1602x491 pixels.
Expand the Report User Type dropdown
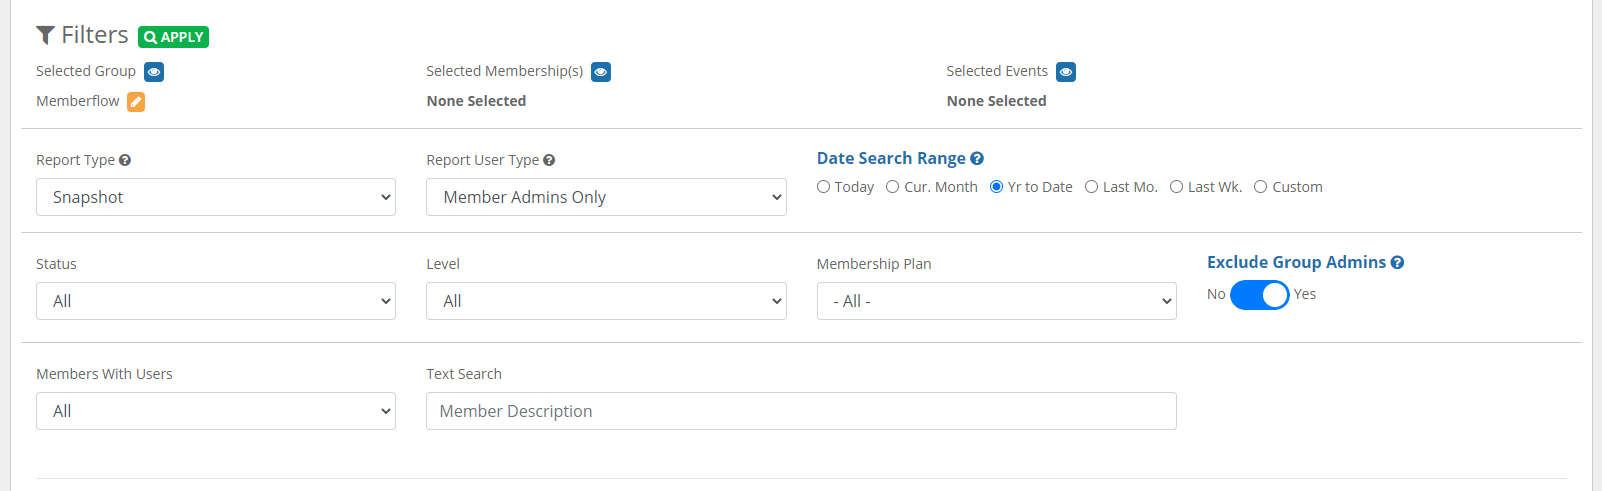coord(606,197)
